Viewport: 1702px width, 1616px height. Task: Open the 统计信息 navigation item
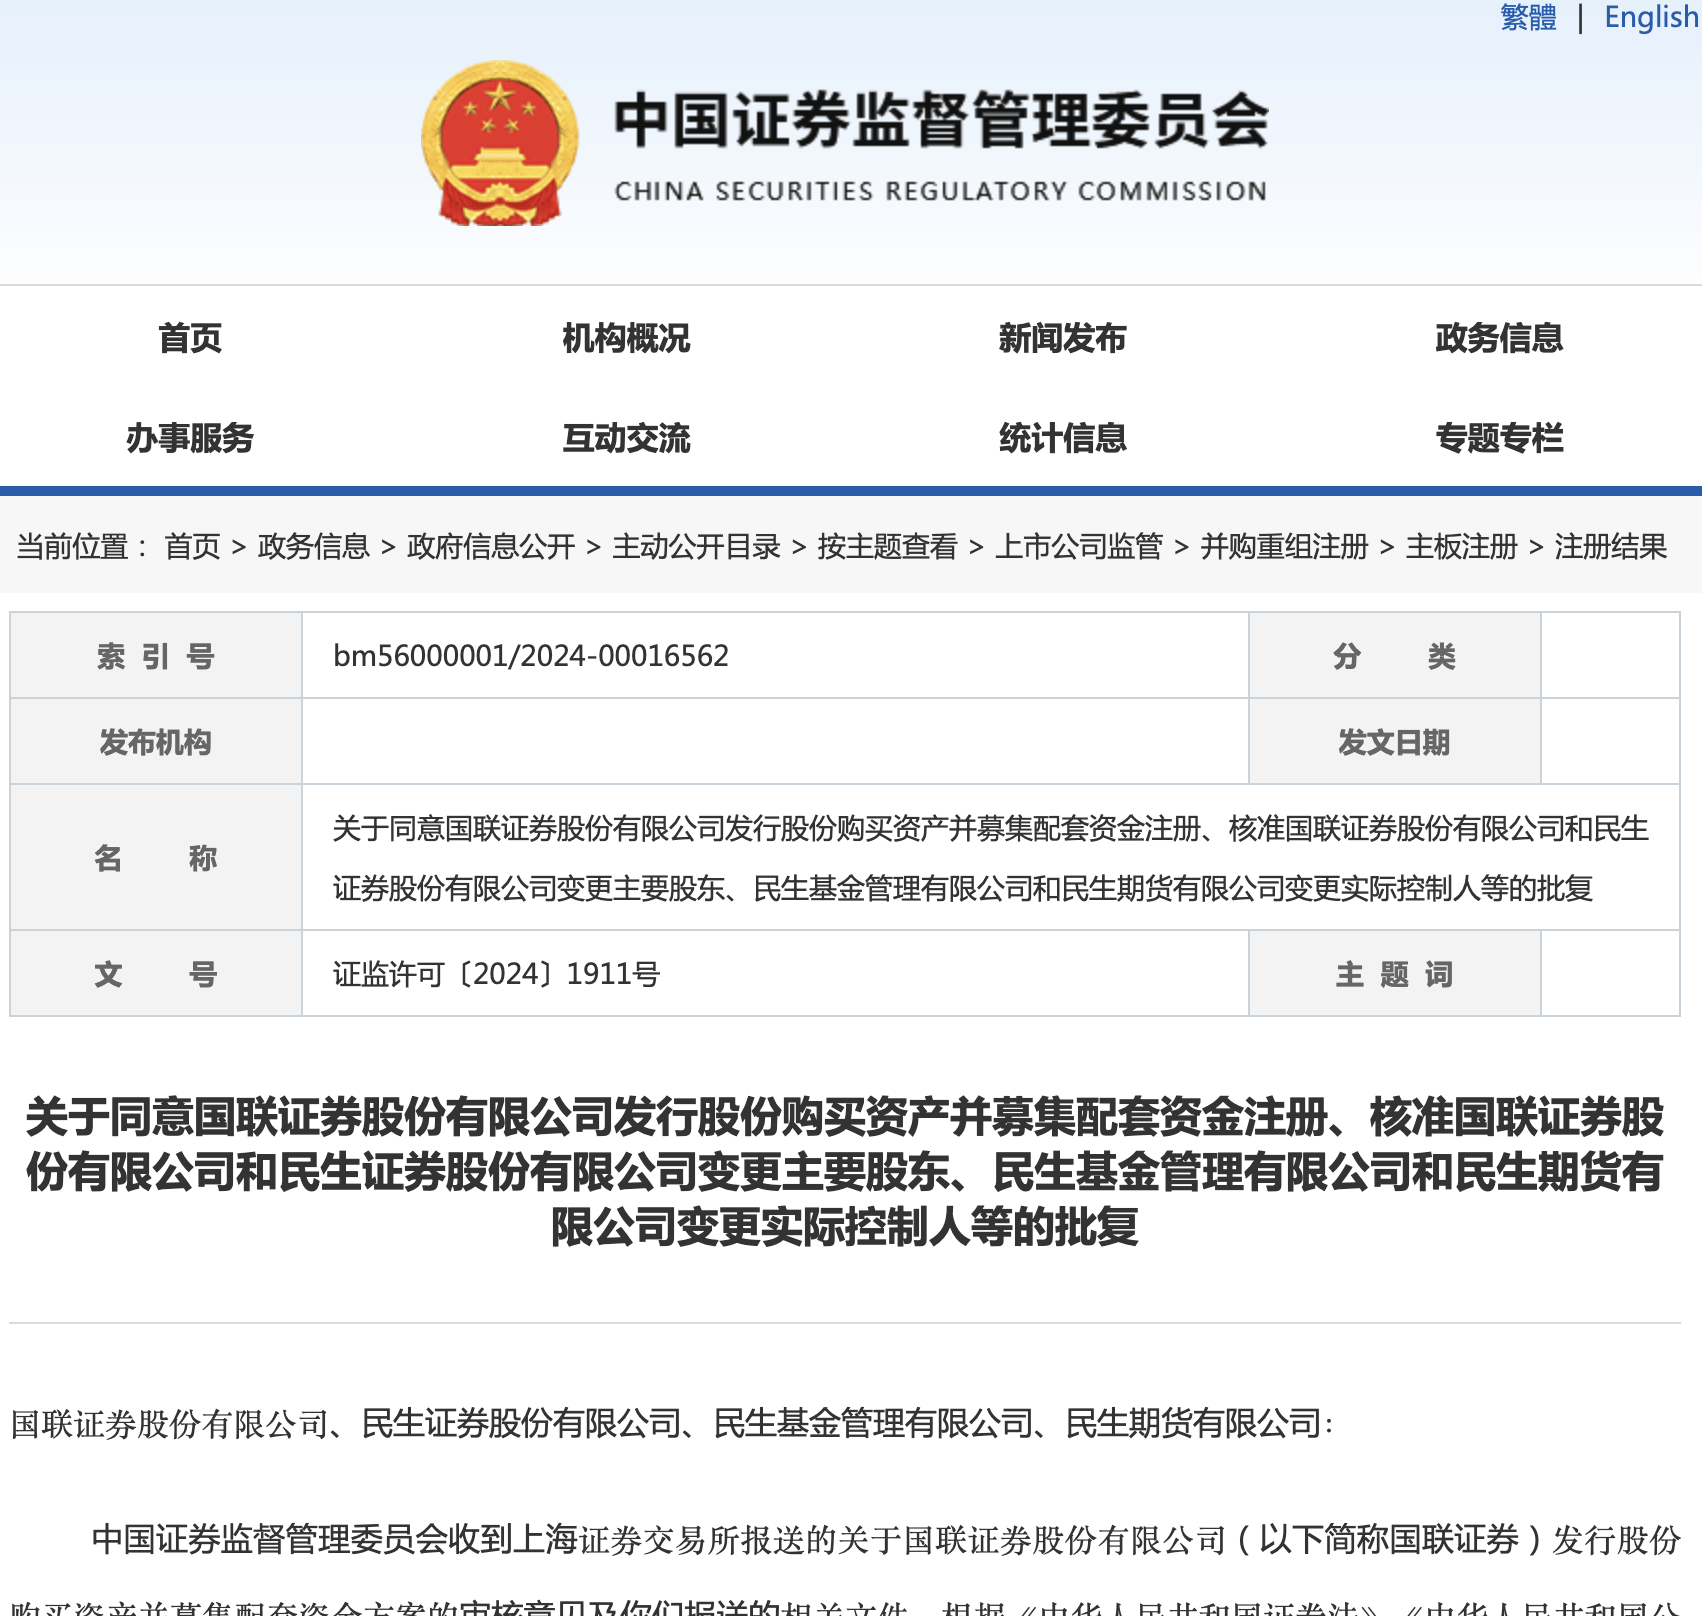pos(1062,438)
